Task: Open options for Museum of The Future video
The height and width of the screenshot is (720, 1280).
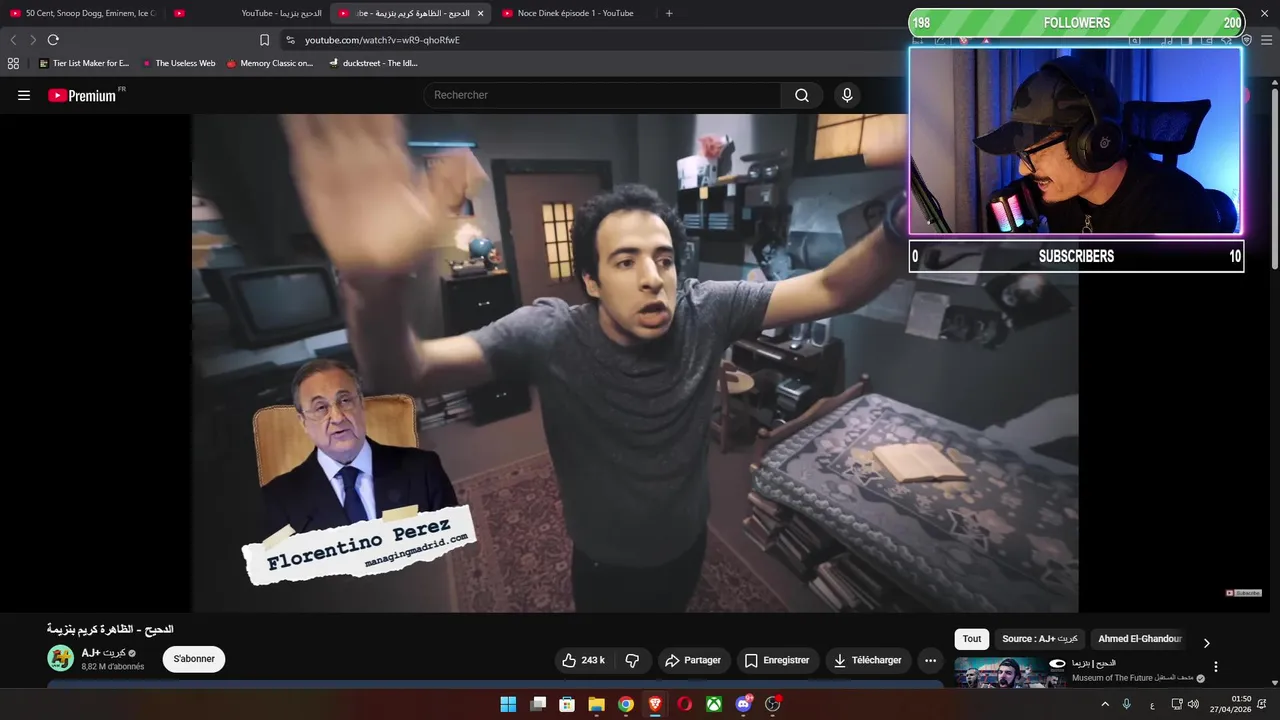Action: click(1216, 667)
